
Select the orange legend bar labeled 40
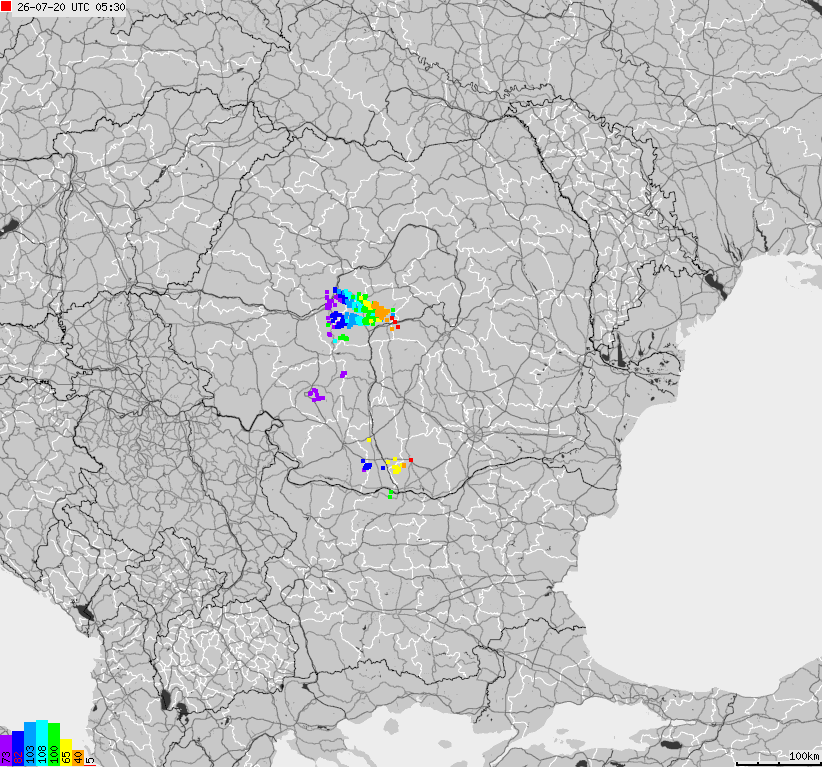point(78,758)
